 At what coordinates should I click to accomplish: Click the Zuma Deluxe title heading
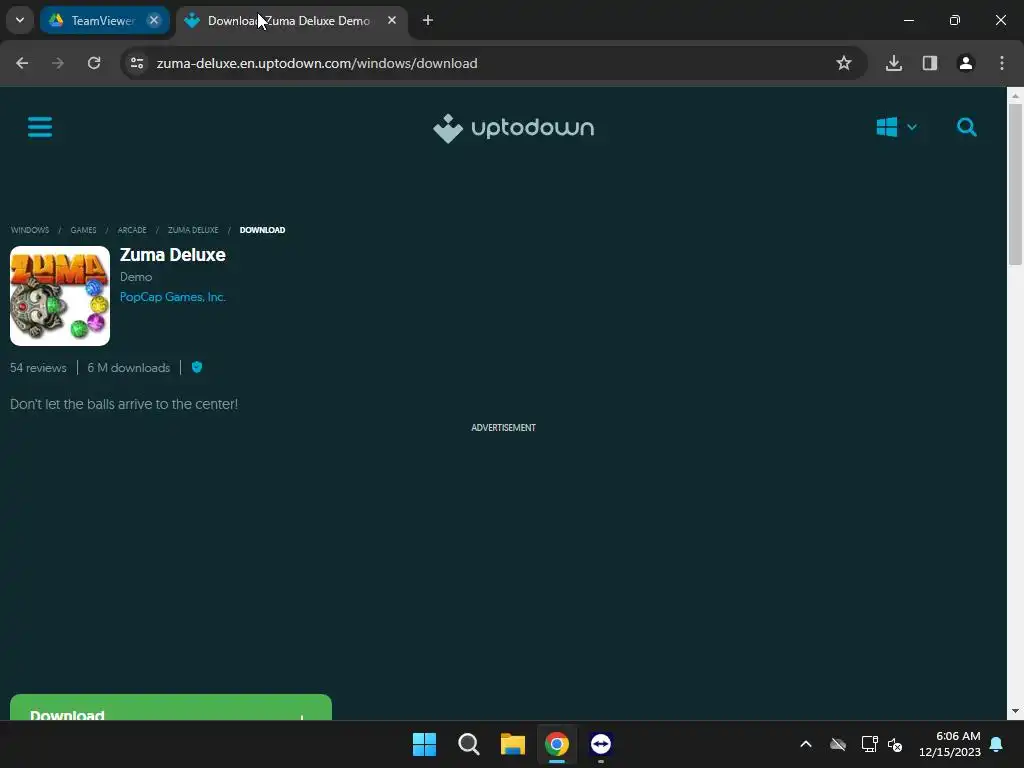click(x=172, y=255)
